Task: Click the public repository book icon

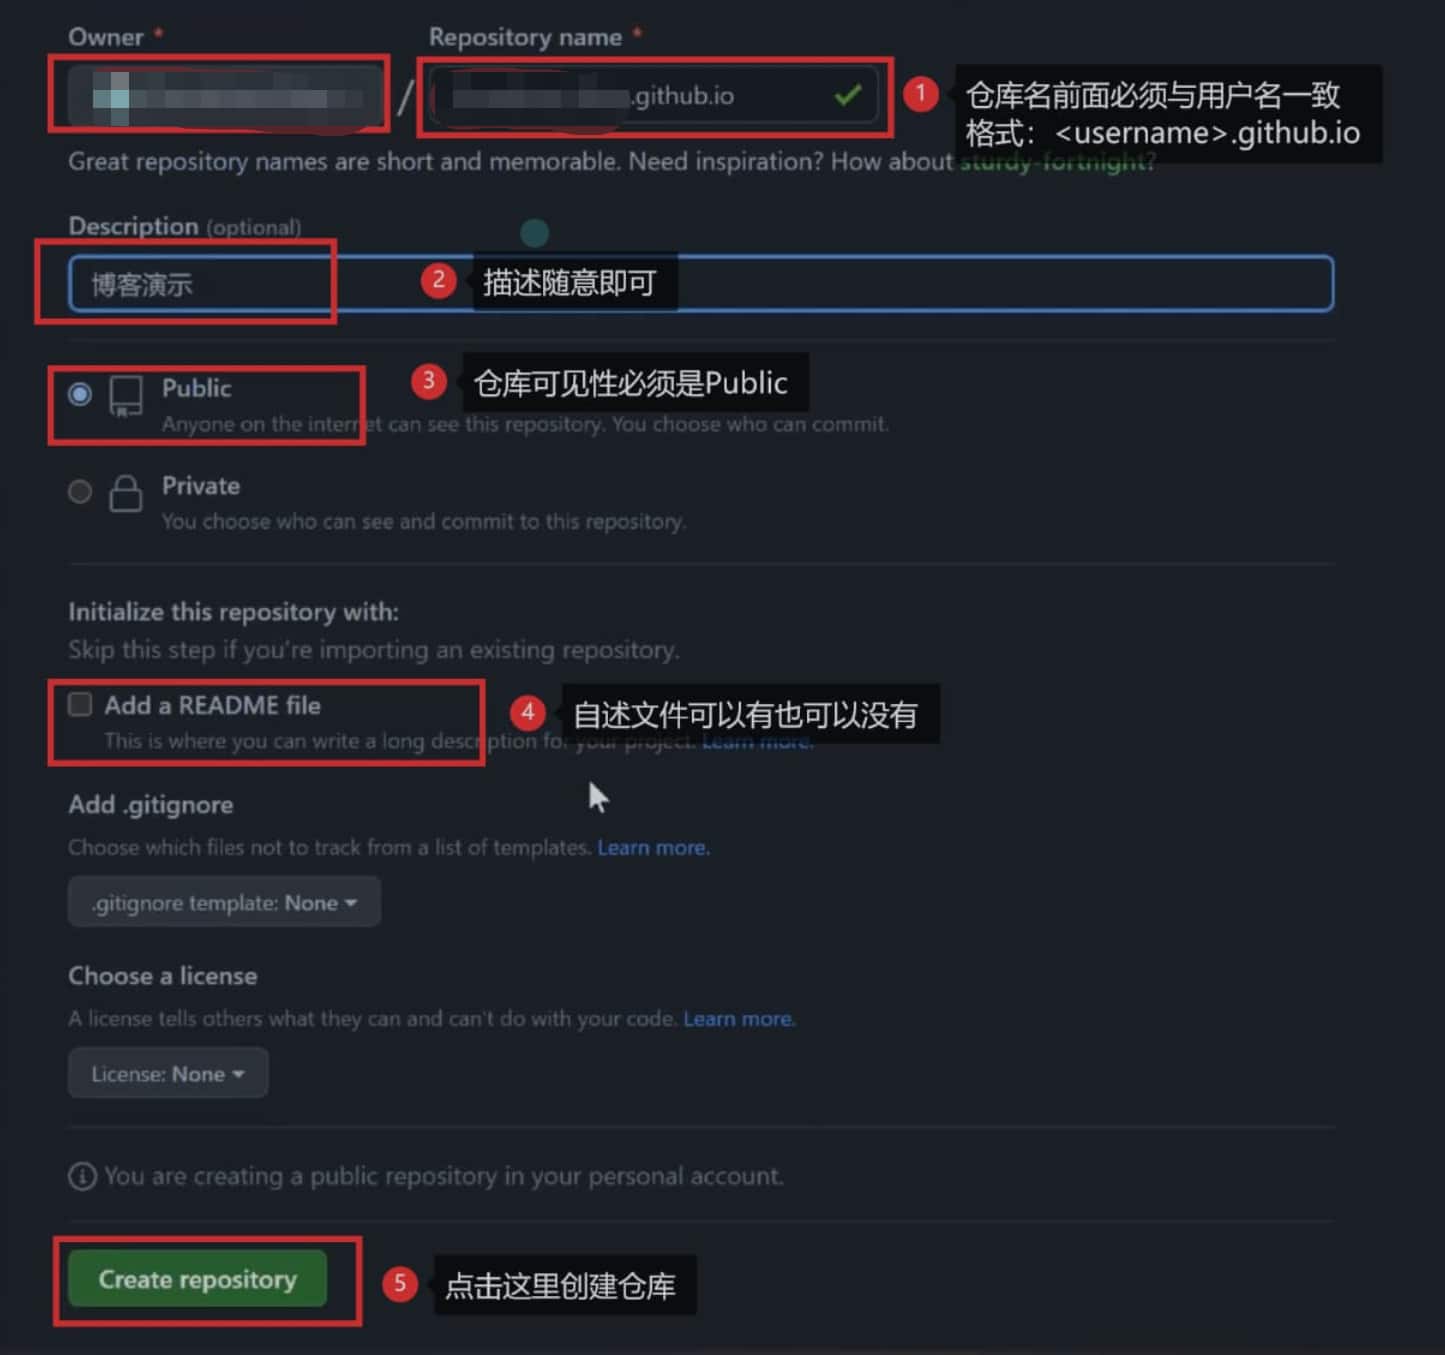Action: pyautogui.click(x=126, y=396)
